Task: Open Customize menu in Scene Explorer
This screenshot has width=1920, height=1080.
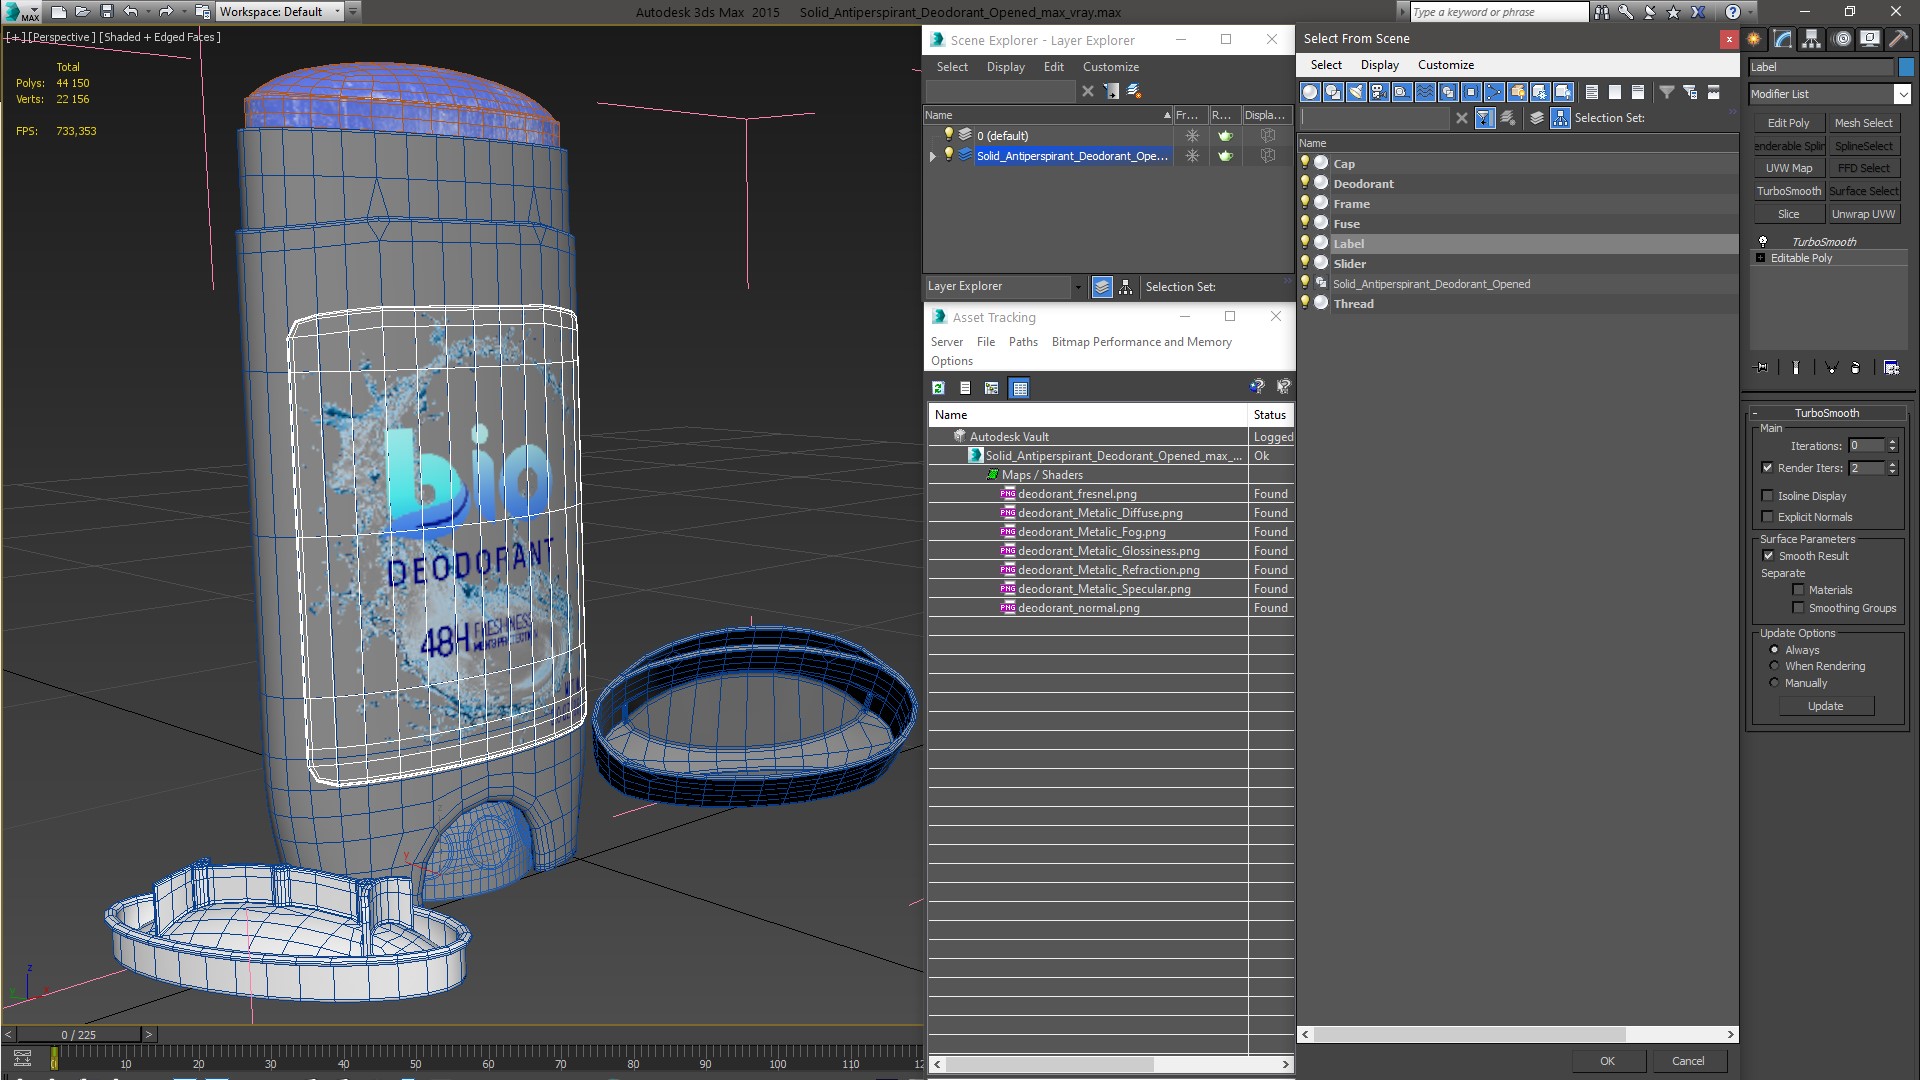Action: tap(1110, 67)
